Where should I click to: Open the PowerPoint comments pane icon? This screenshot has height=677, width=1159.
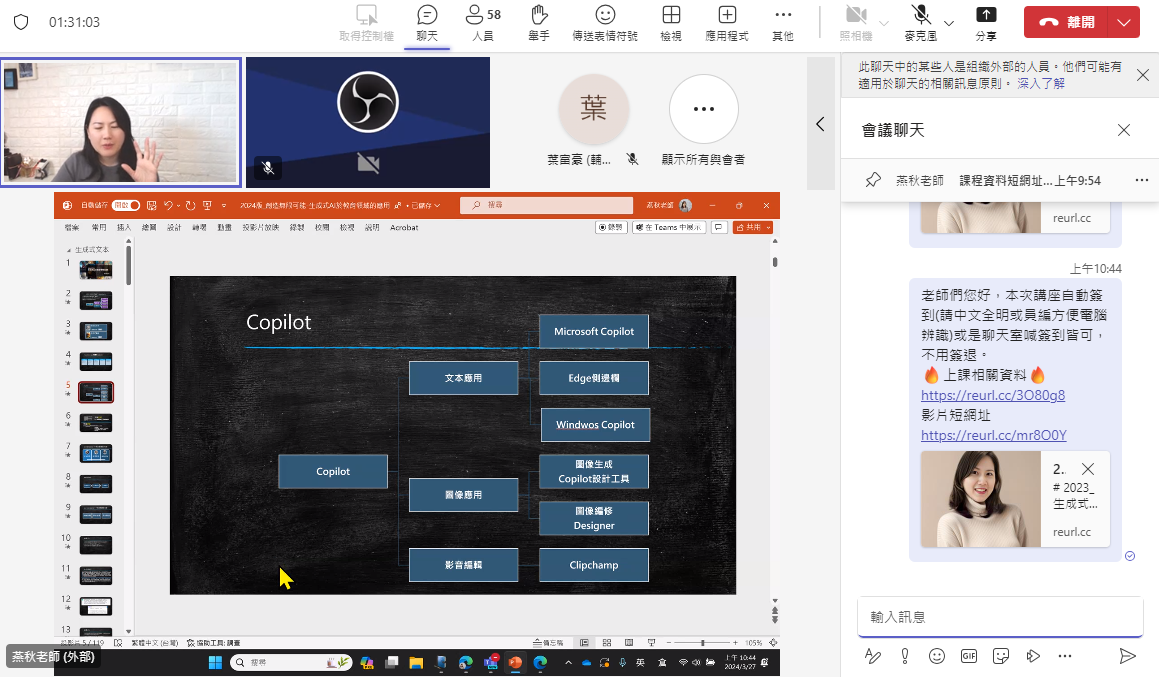pyautogui.click(x=718, y=228)
